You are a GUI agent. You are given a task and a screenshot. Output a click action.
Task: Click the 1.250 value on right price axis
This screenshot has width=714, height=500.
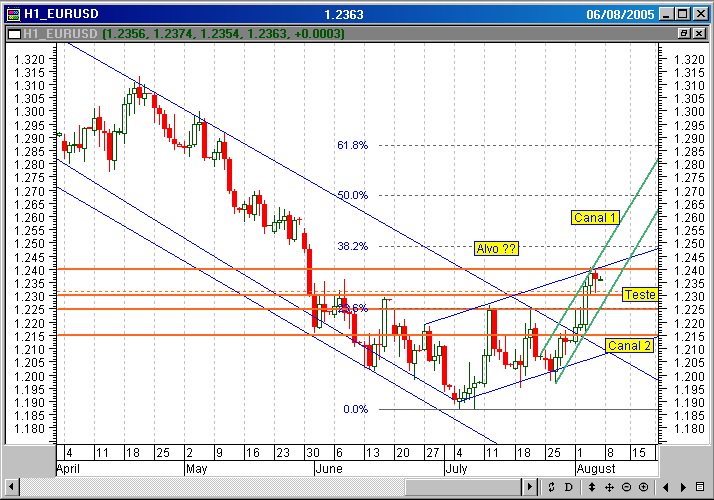(x=689, y=244)
